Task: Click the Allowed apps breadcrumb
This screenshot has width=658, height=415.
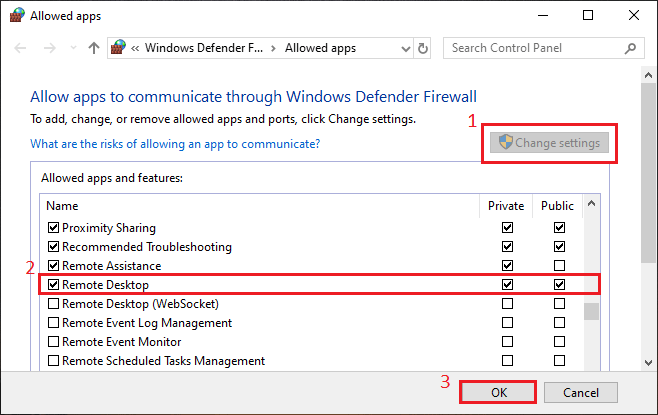Action: [x=320, y=48]
